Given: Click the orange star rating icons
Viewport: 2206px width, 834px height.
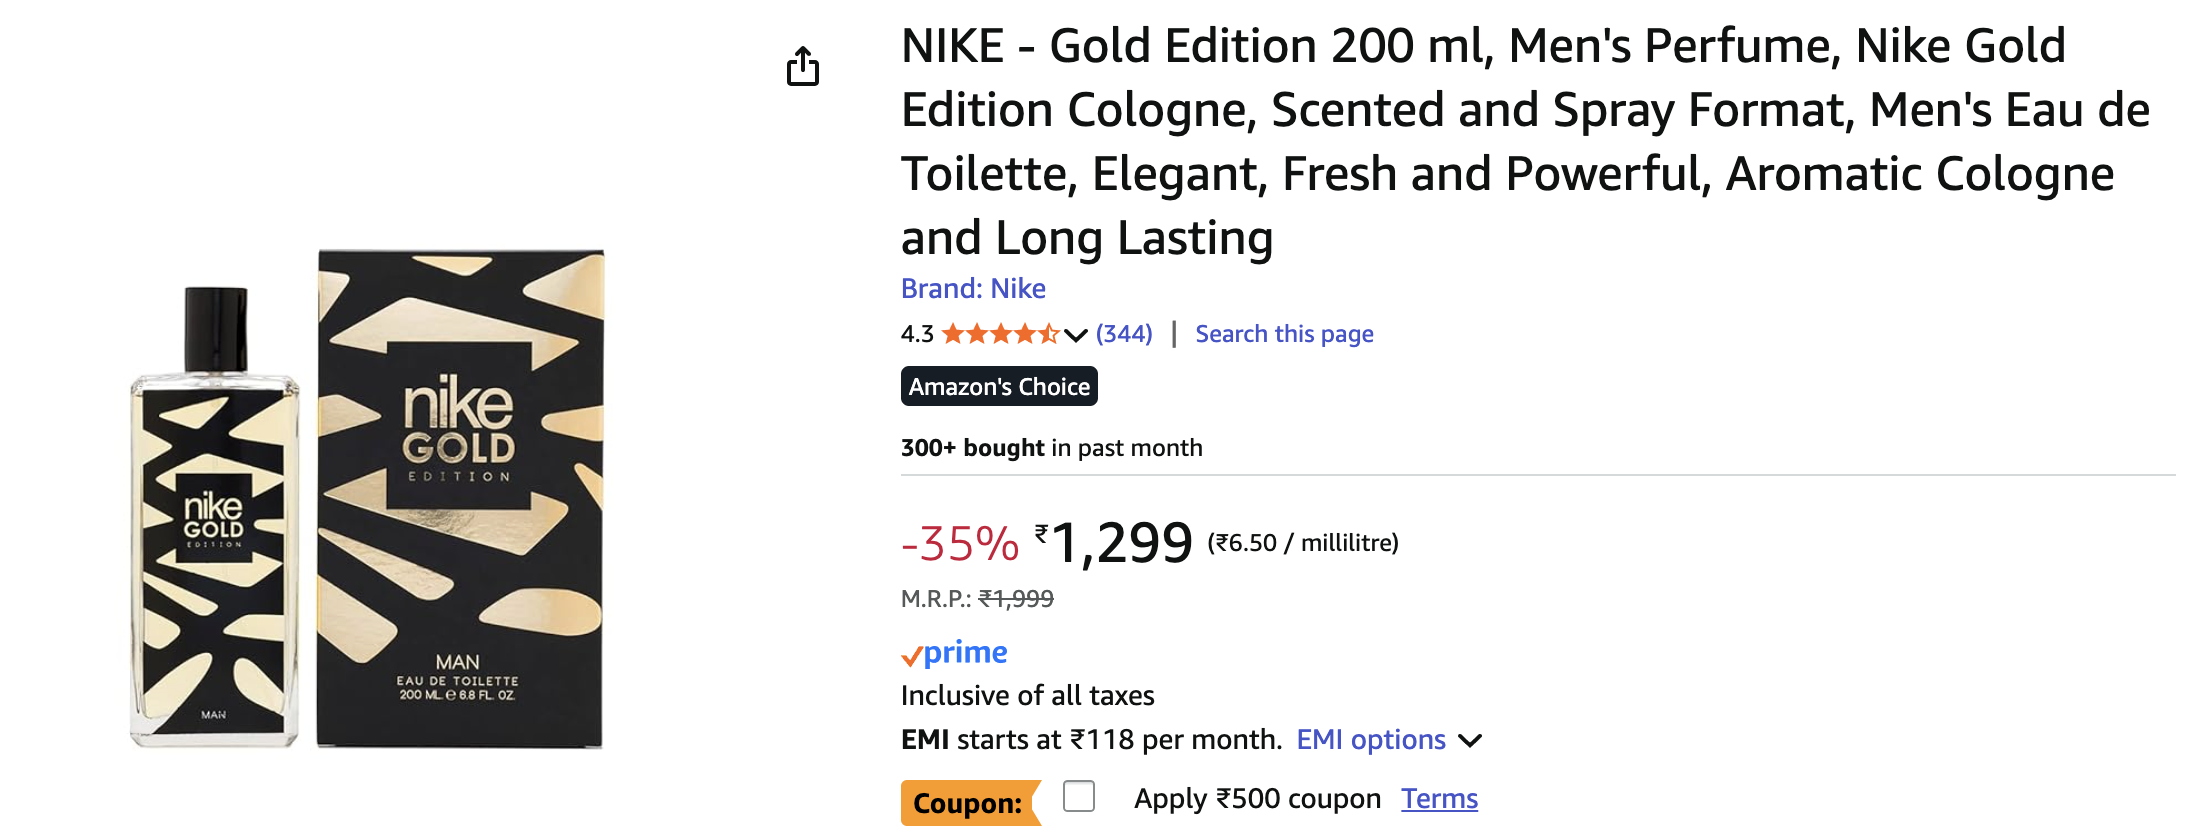Looking at the screenshot, I should [999, 334].
